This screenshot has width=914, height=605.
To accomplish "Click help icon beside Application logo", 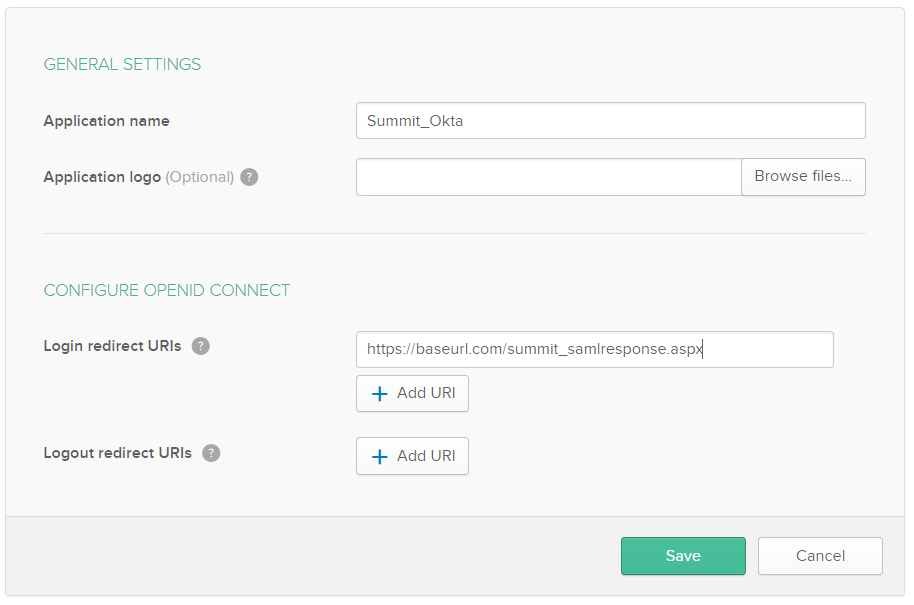I will (249, 177).
